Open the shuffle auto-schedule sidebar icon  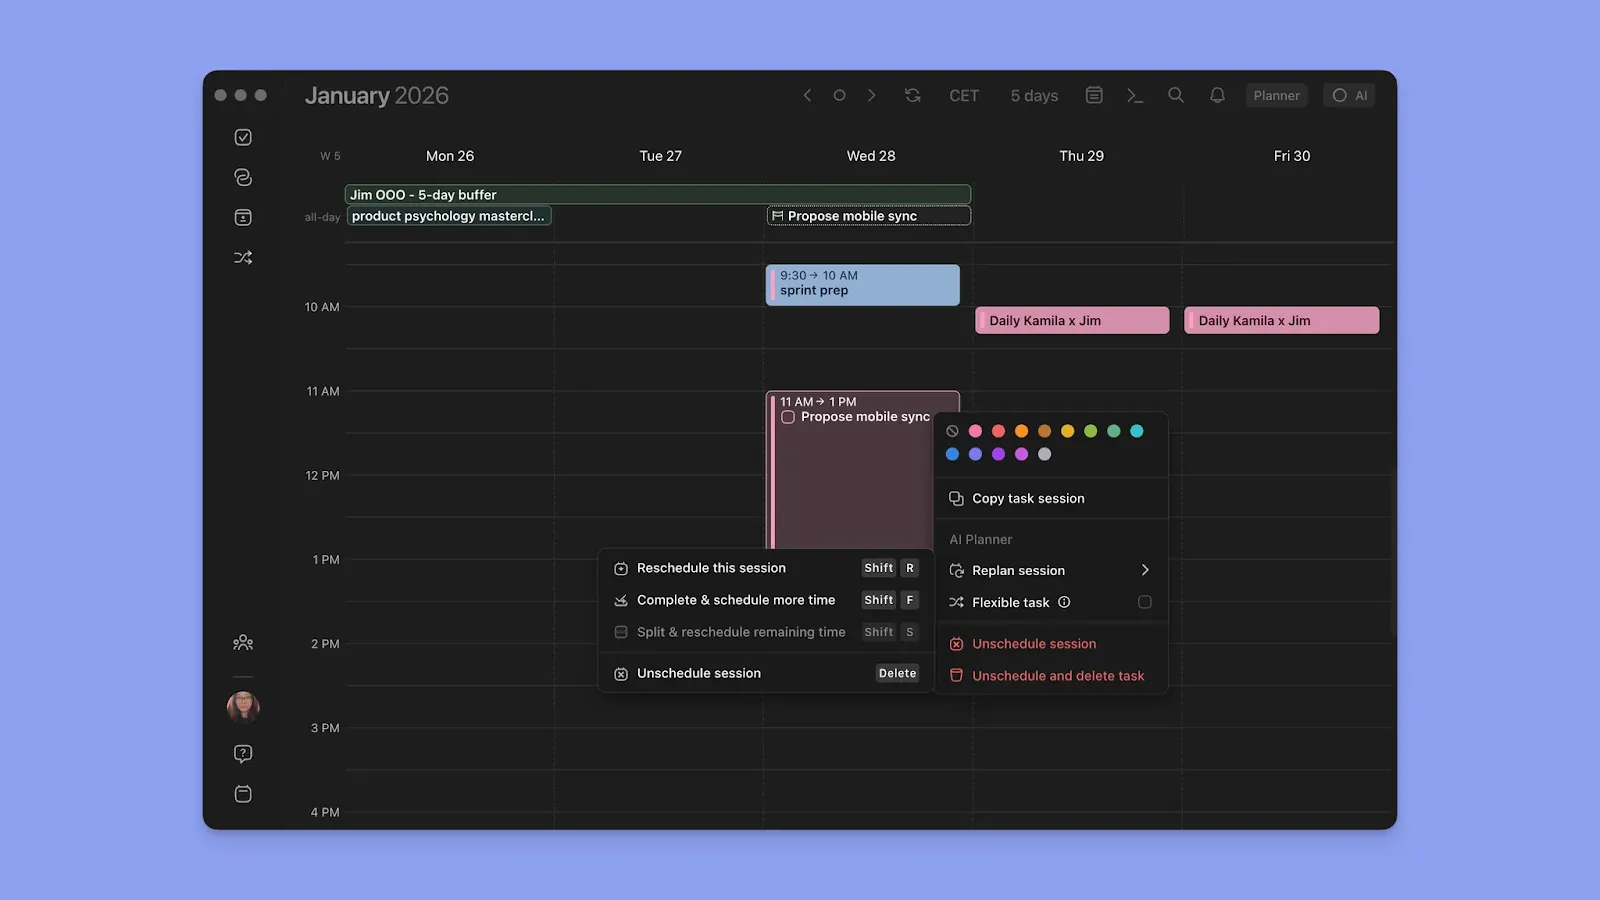pos(242,257)
